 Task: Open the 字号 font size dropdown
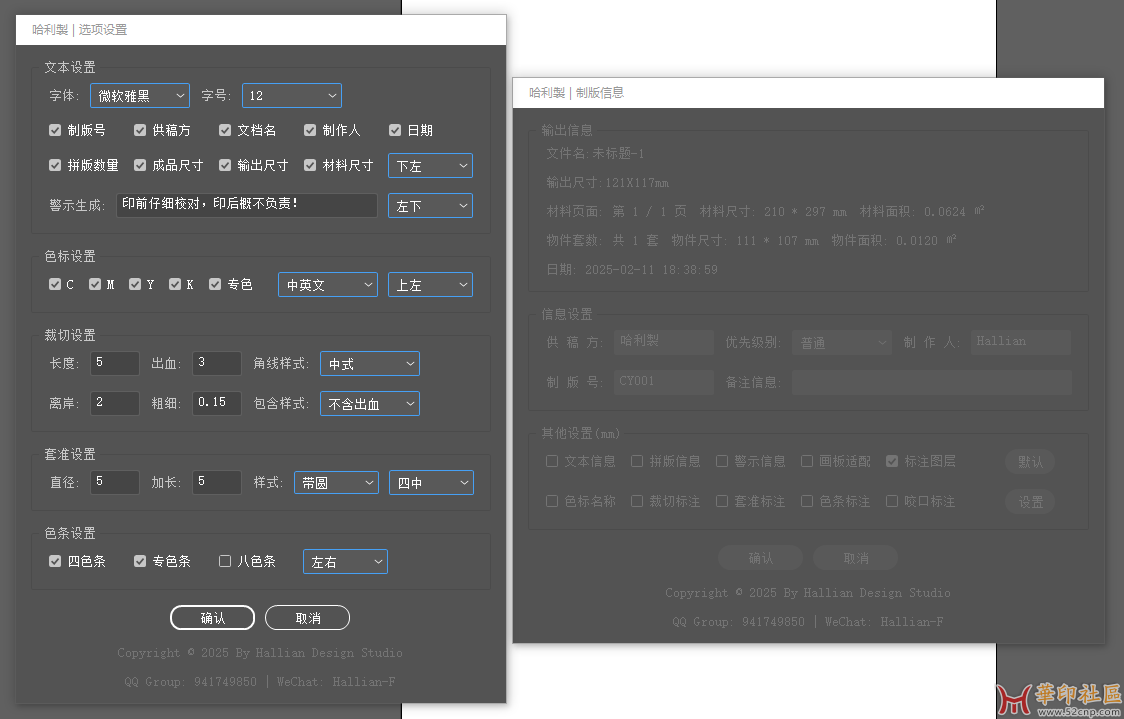click(291, 95)
